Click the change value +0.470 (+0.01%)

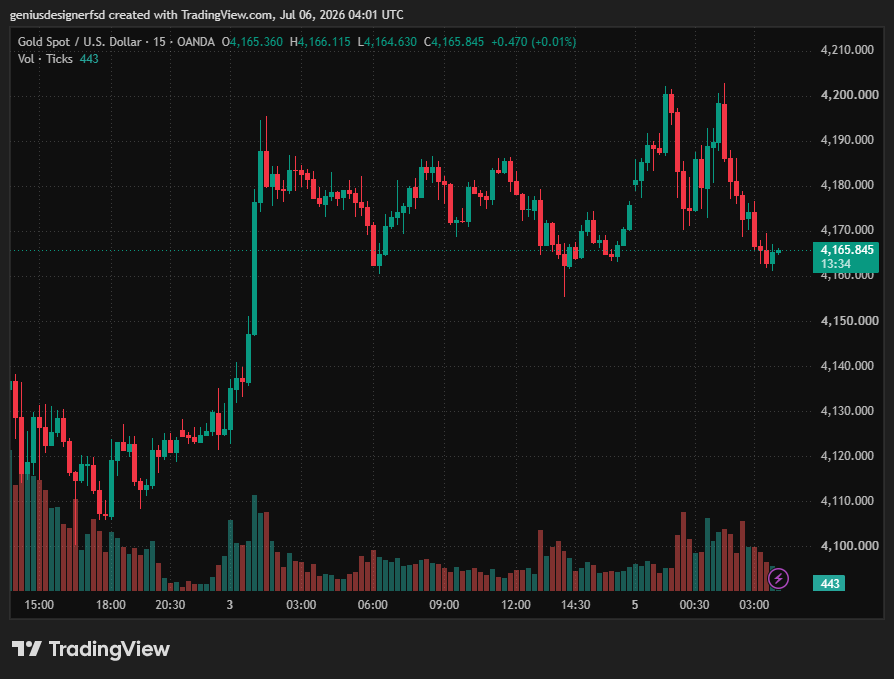(x=534, y=42)
